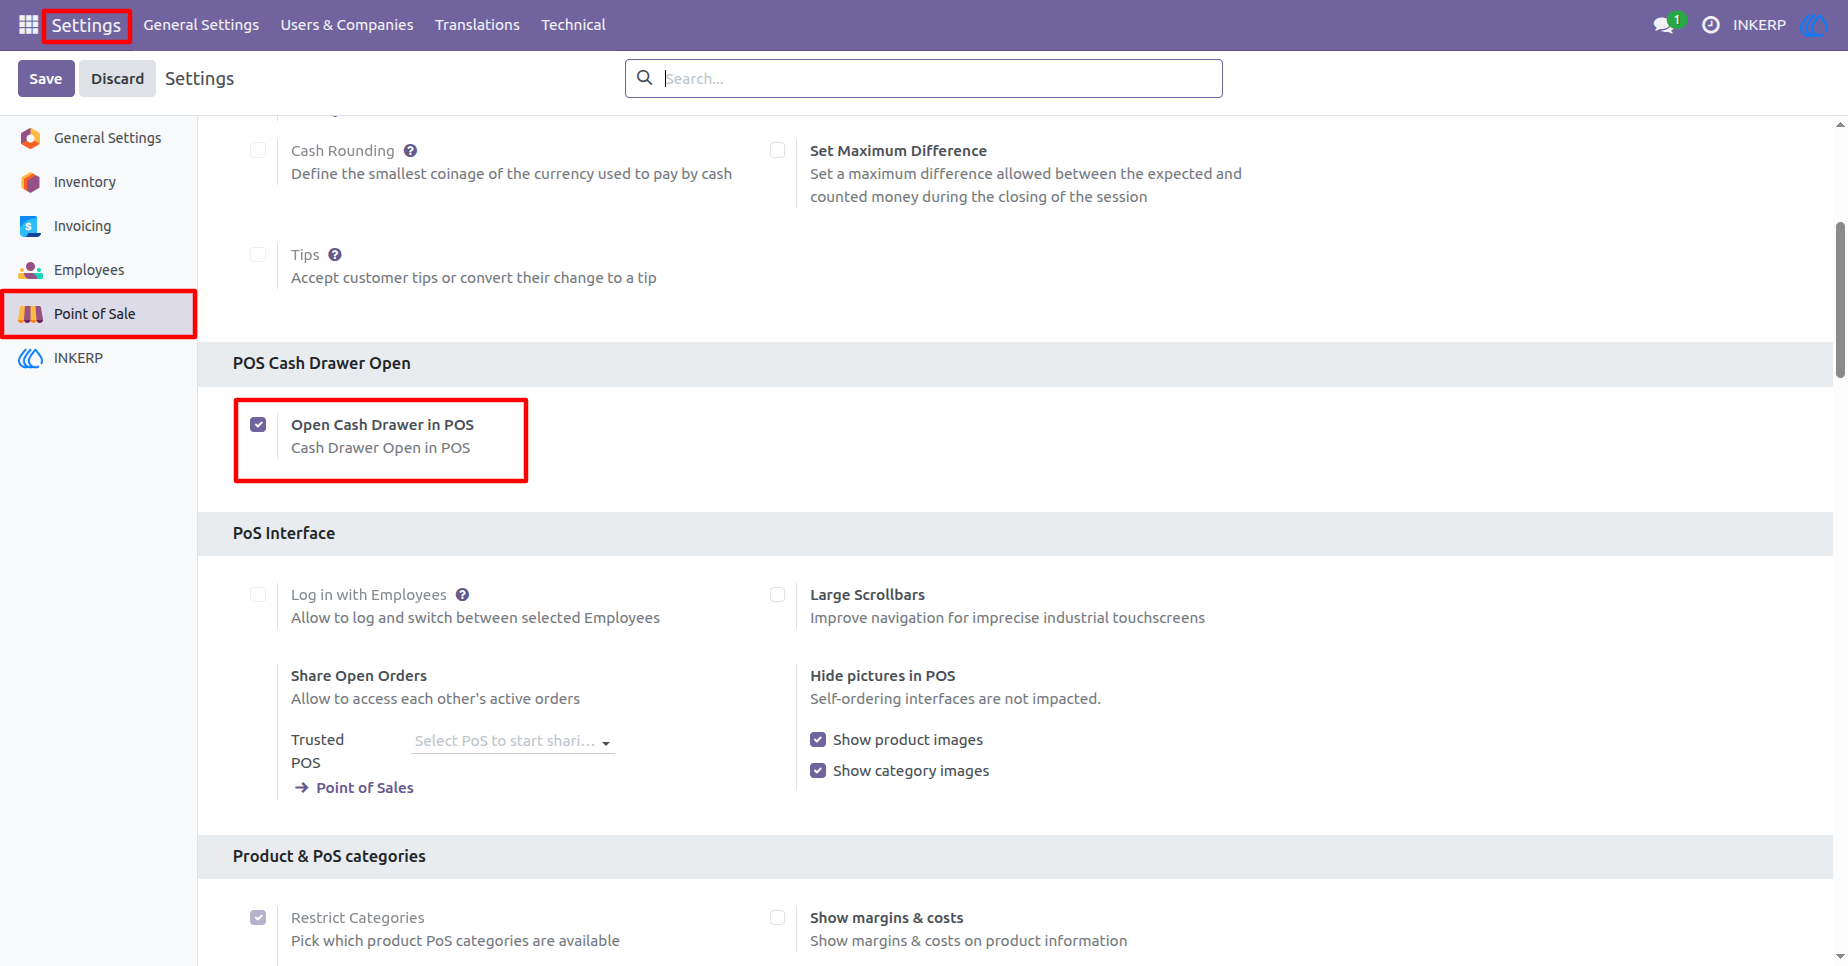The width and height of the screenshot is (1848, 966).
Task: Uncheck Show product images
Action: click(x=818, y=740)
